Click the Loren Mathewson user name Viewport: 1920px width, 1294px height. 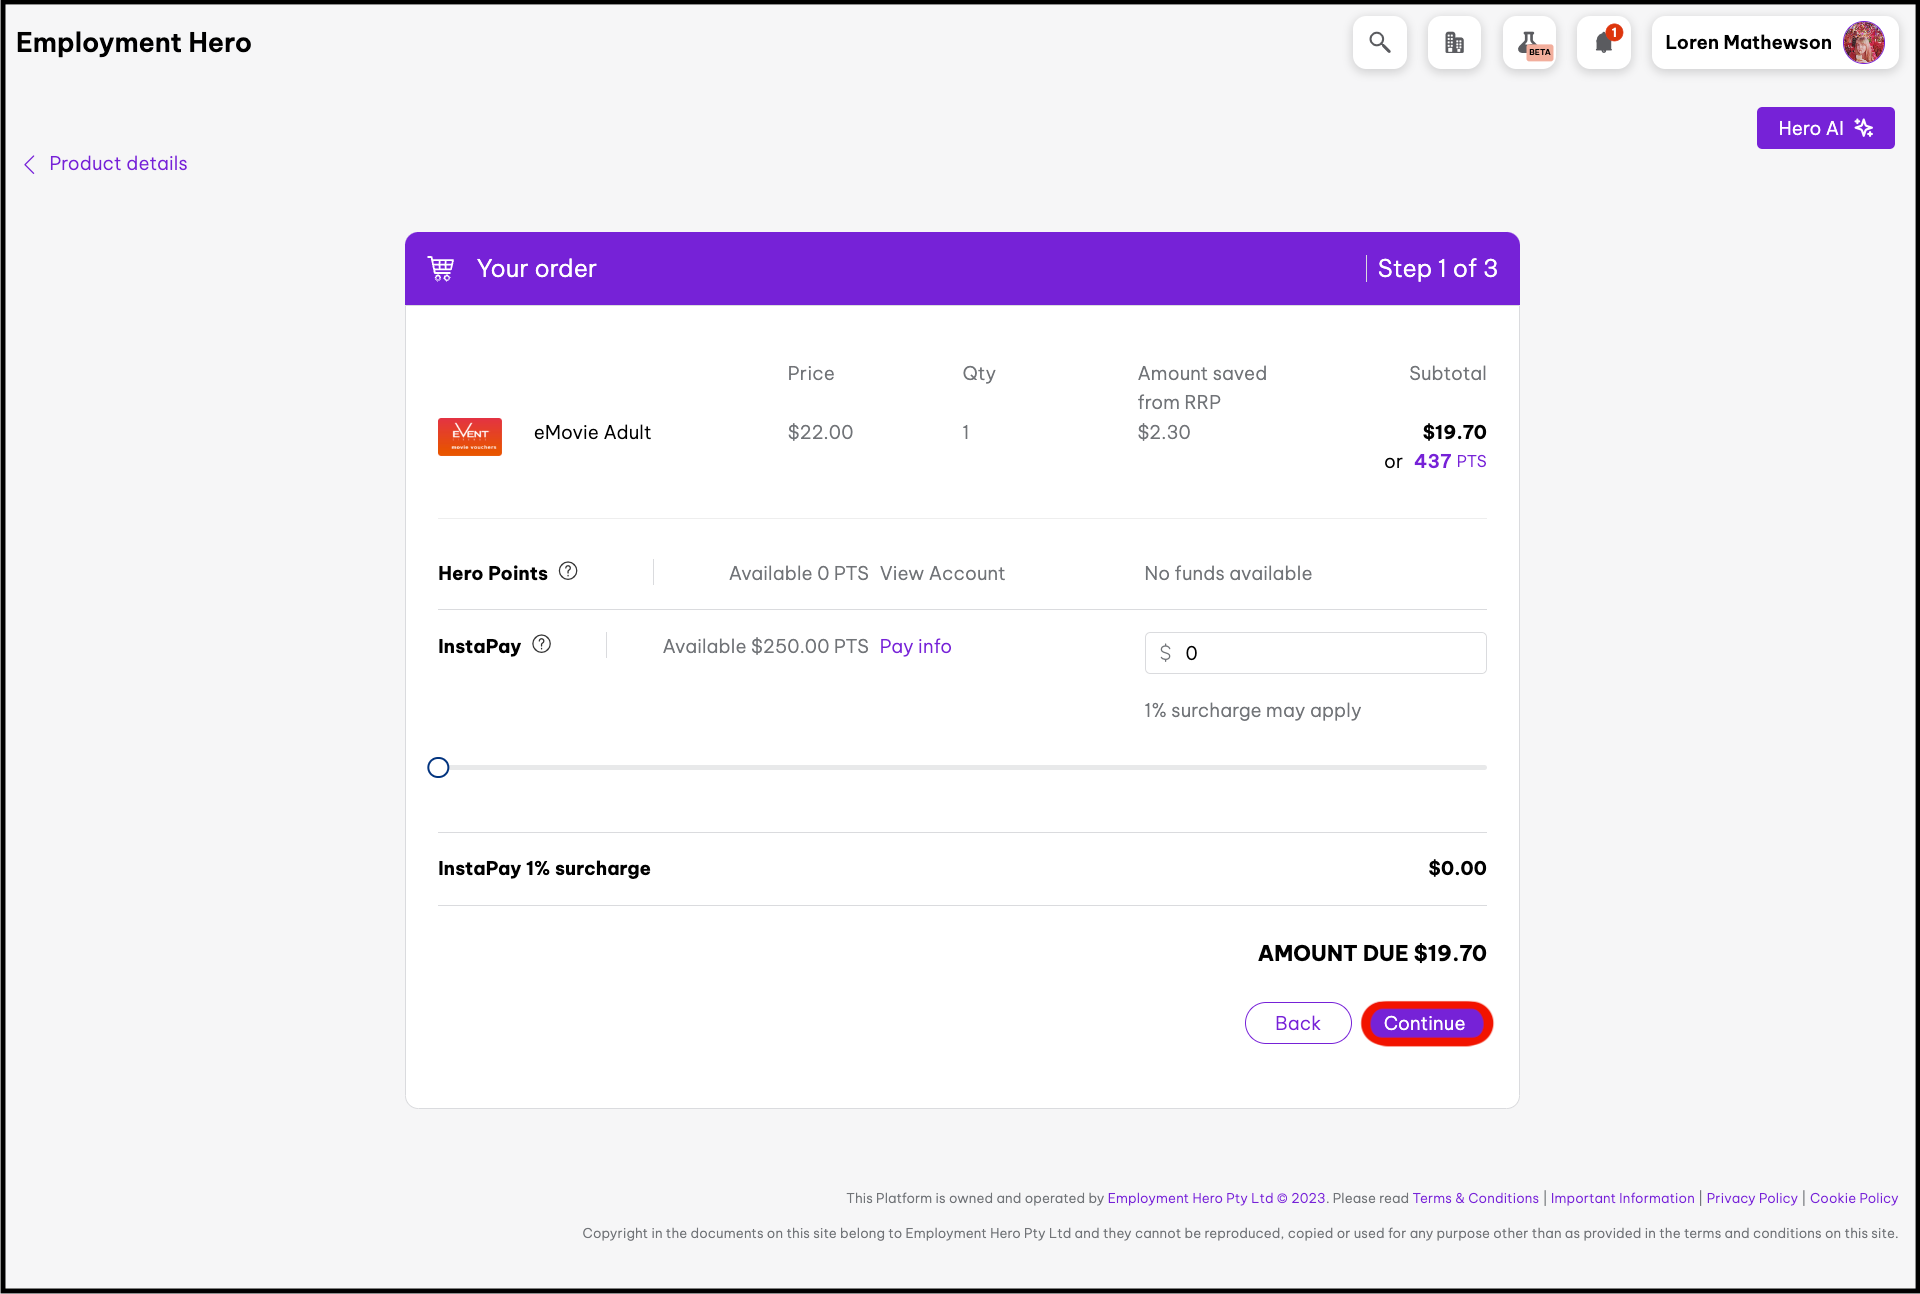(1748, 42)
